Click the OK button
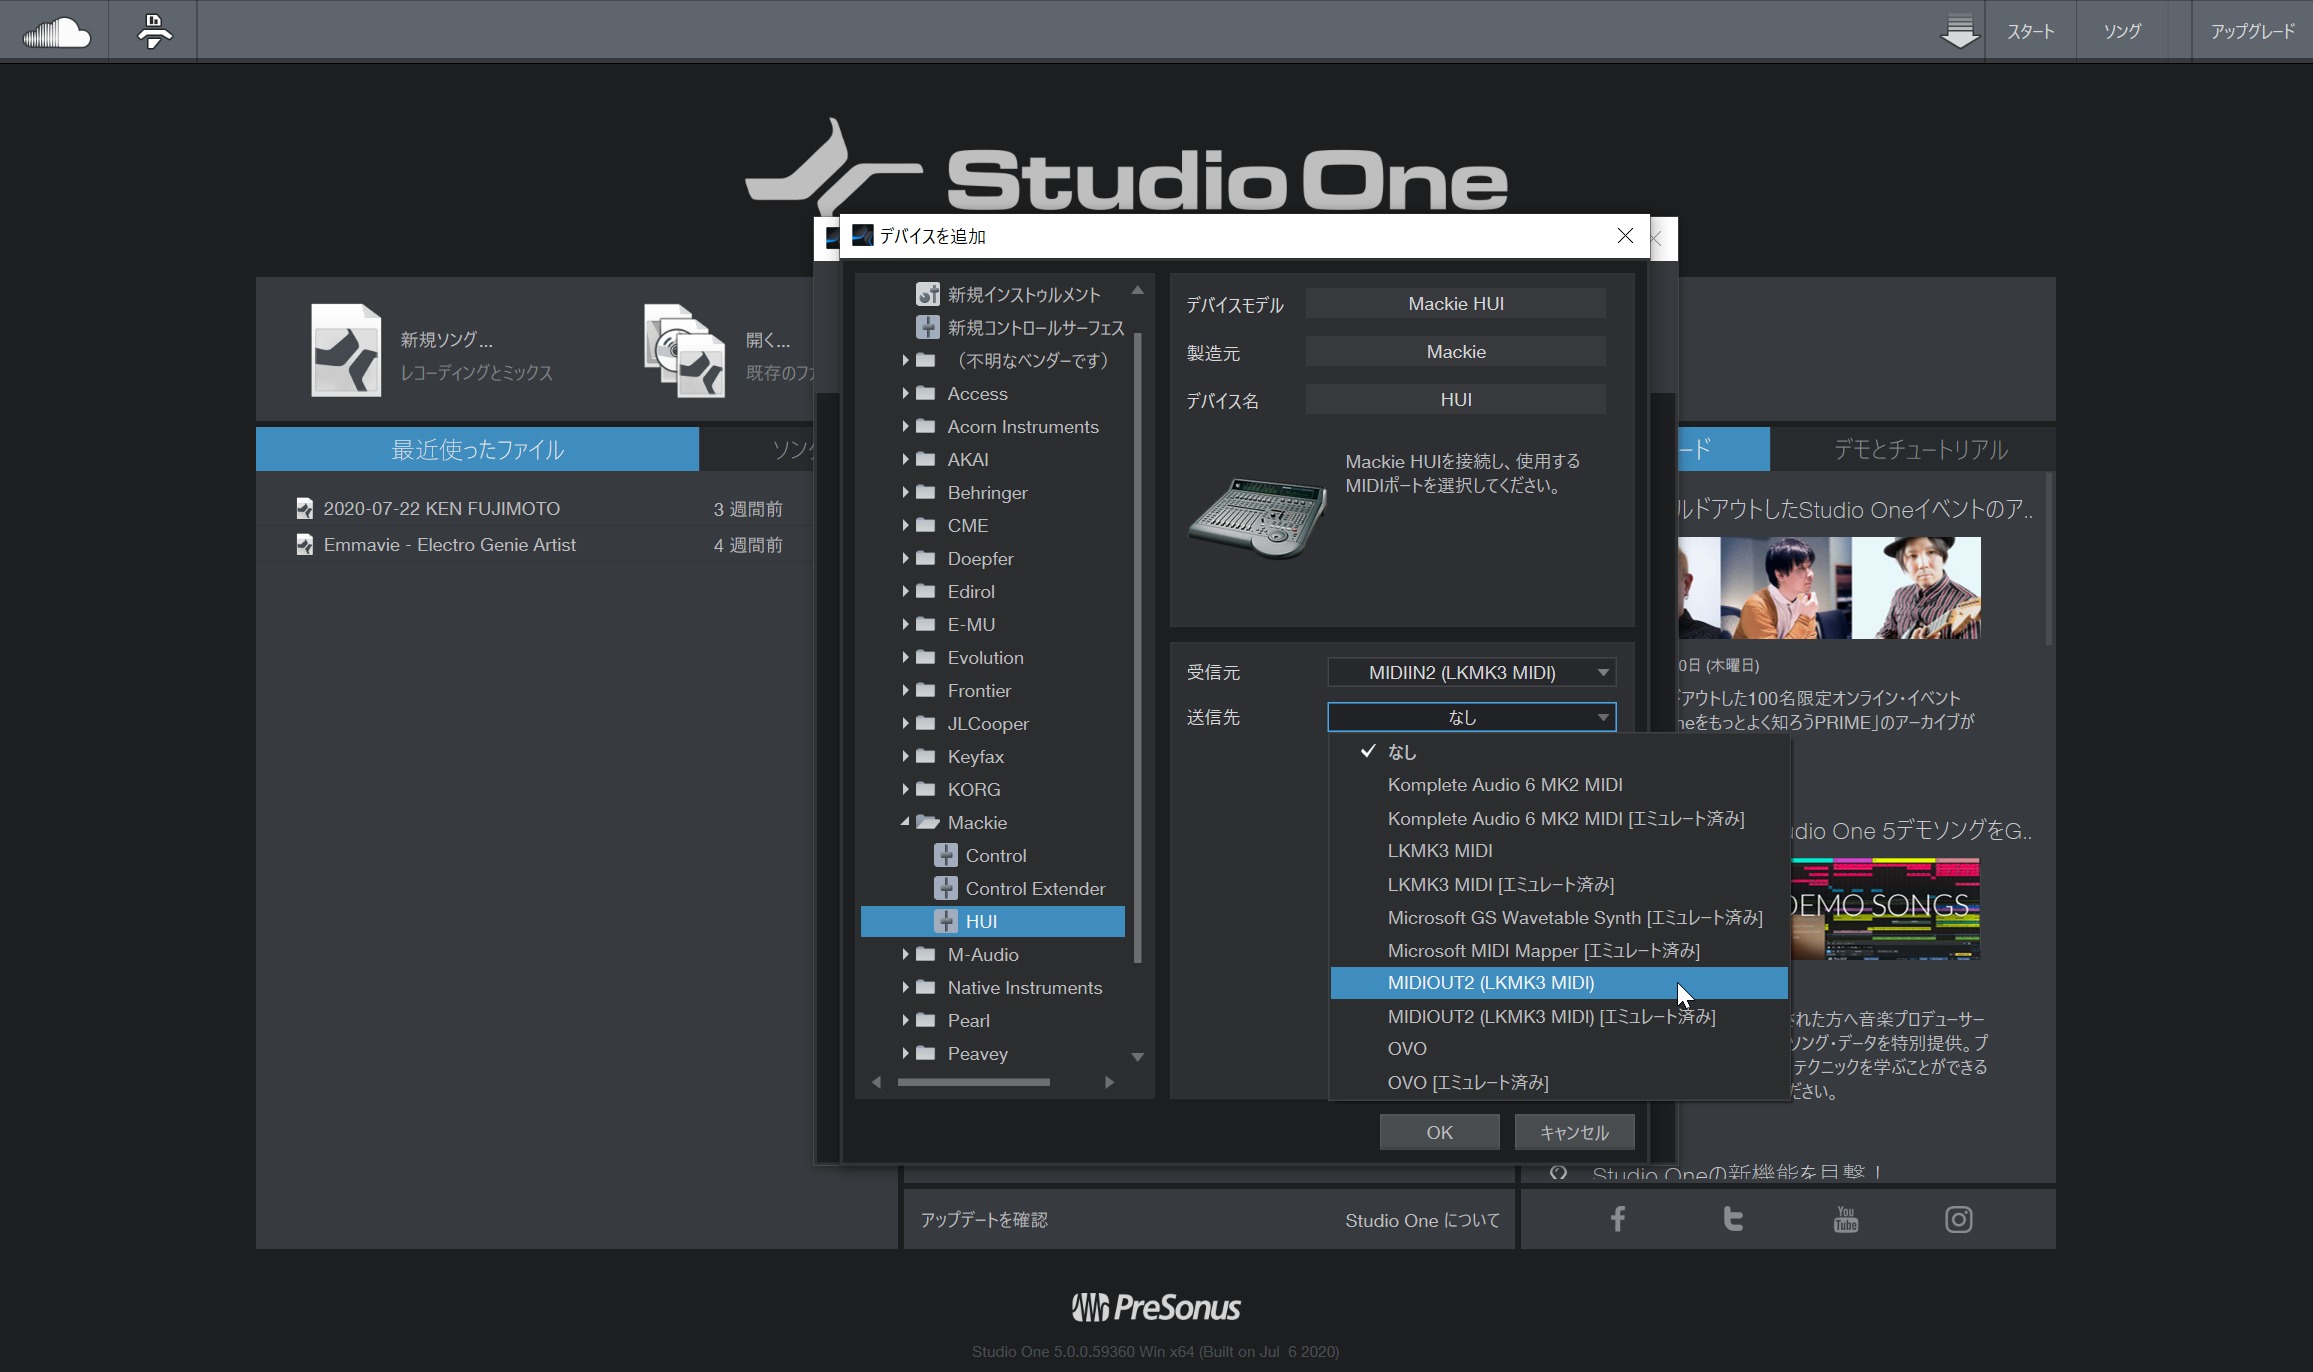Viewport: 2313px width, 1372px height. 1439,1132
